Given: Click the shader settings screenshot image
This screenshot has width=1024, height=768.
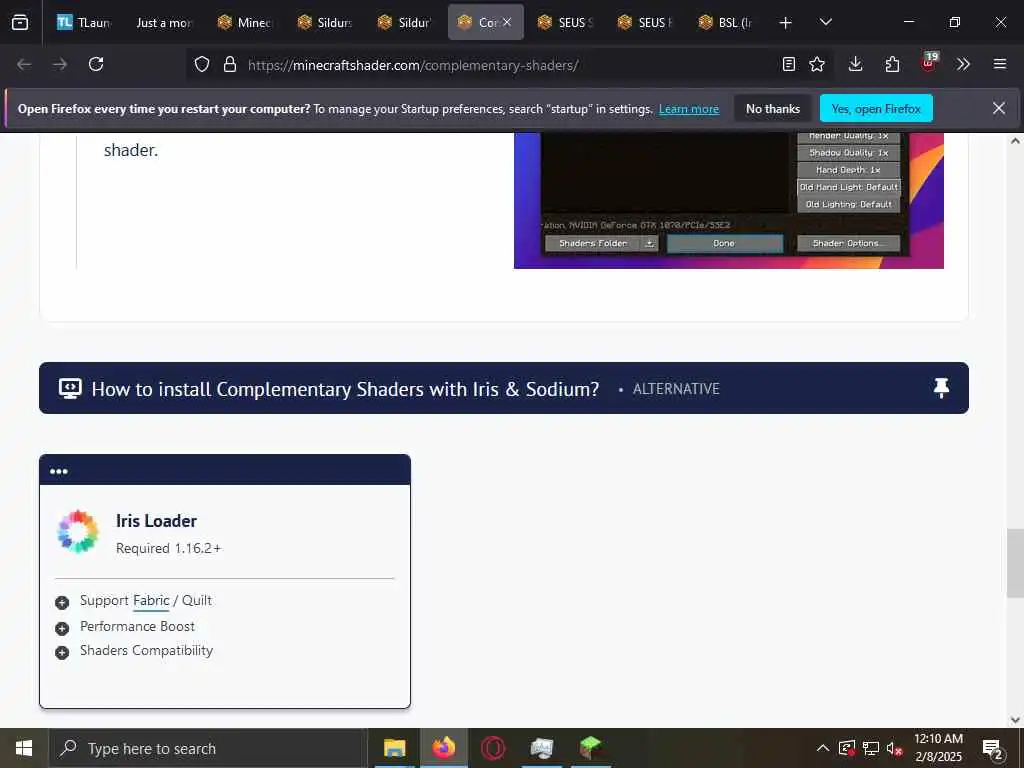Looking at the screenshot, I should 729,200.
